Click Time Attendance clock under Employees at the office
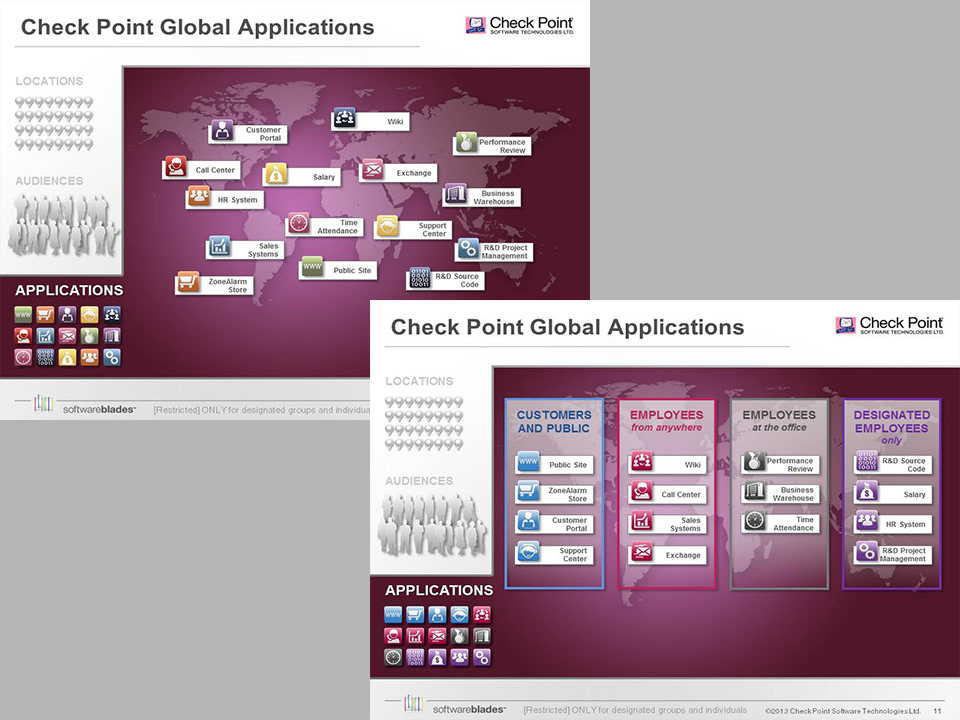960x720 pixels. (x=754, y=520)
